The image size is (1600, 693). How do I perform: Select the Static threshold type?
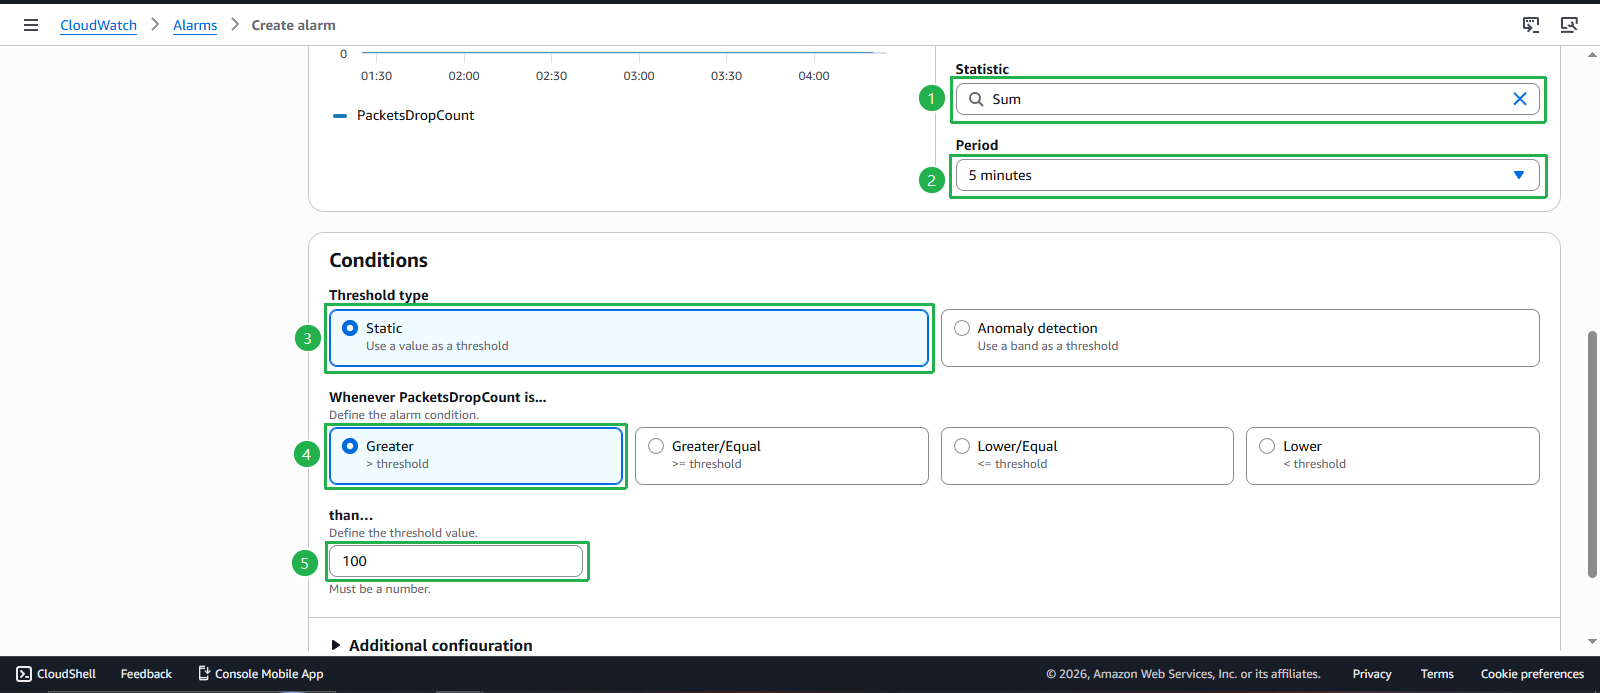coord(629,338)
